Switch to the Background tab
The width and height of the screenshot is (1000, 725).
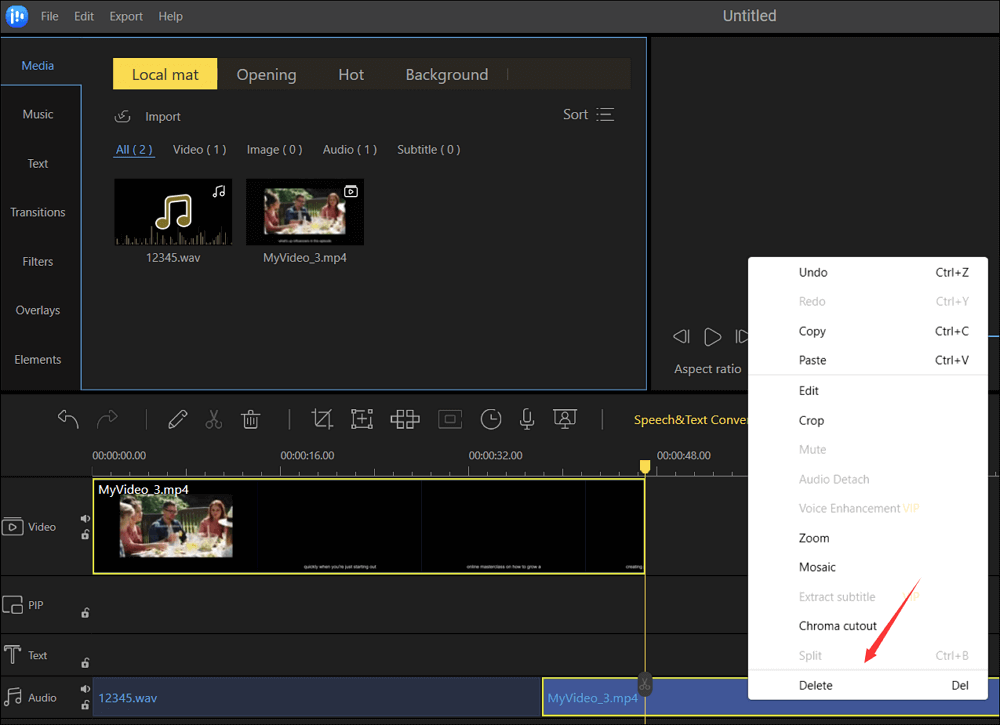click(x=446, y=75)
